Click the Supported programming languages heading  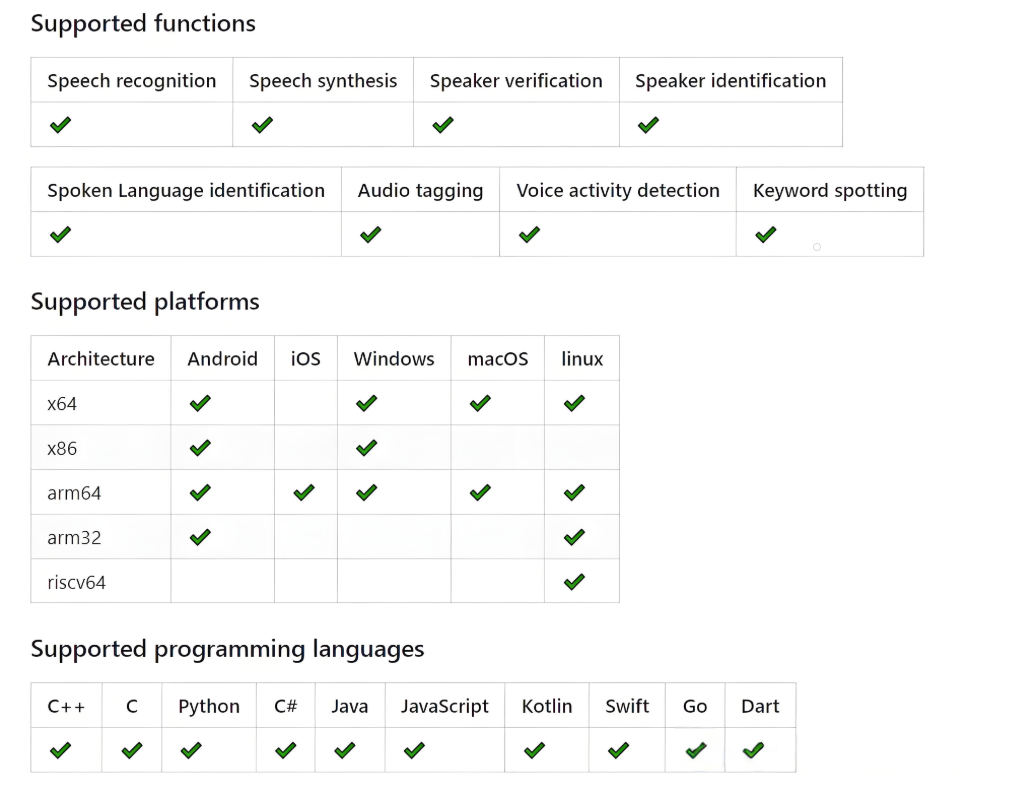pyautogui.click(x=227, y=649)
